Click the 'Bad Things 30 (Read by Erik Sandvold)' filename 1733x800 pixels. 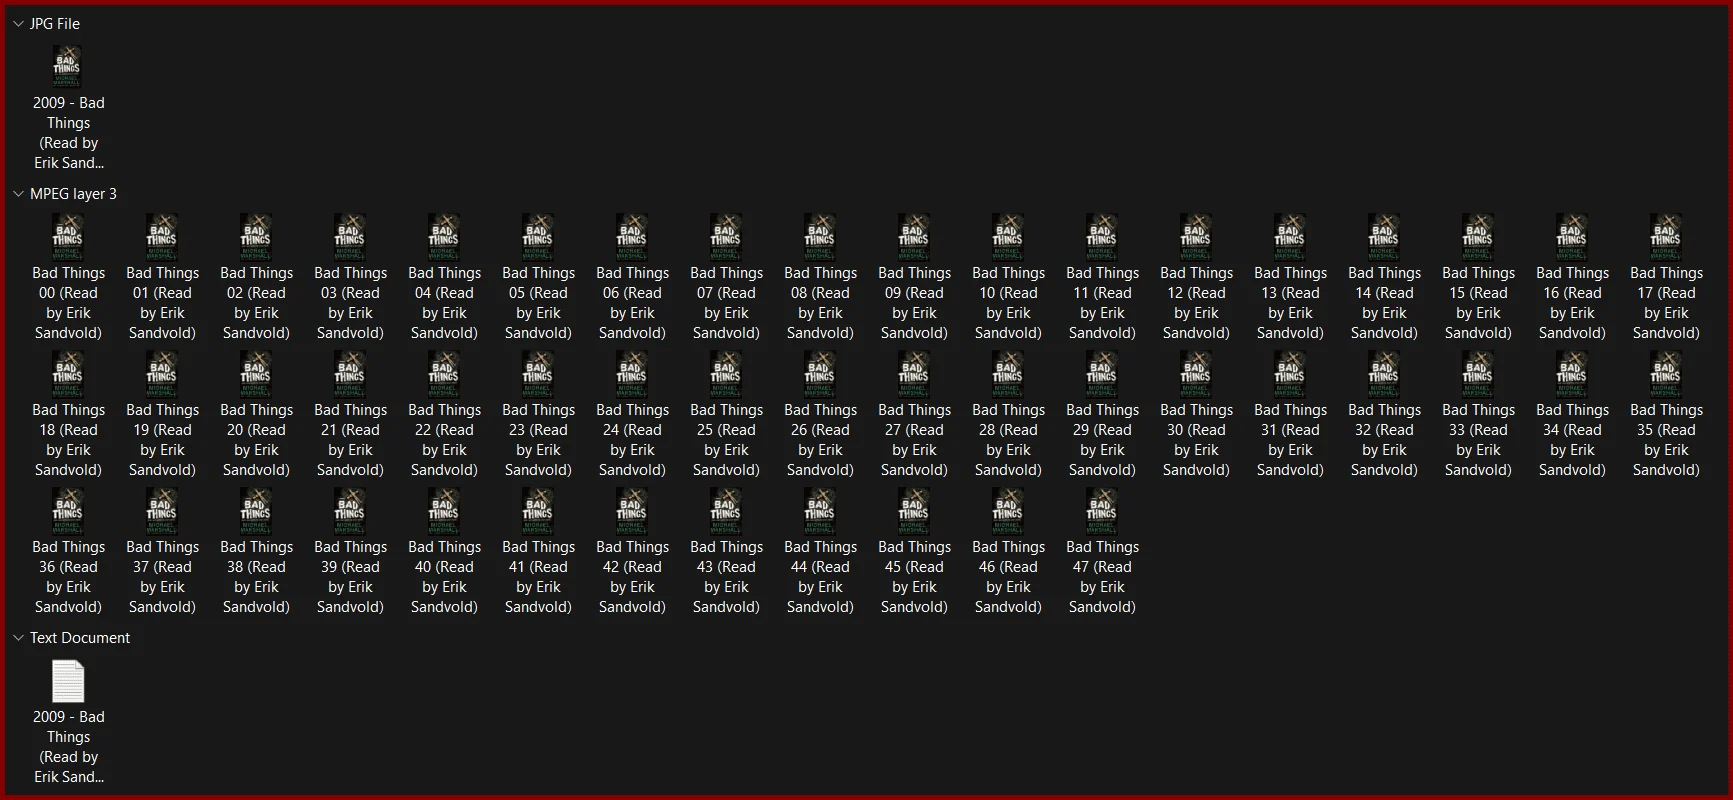[1196, 440]
